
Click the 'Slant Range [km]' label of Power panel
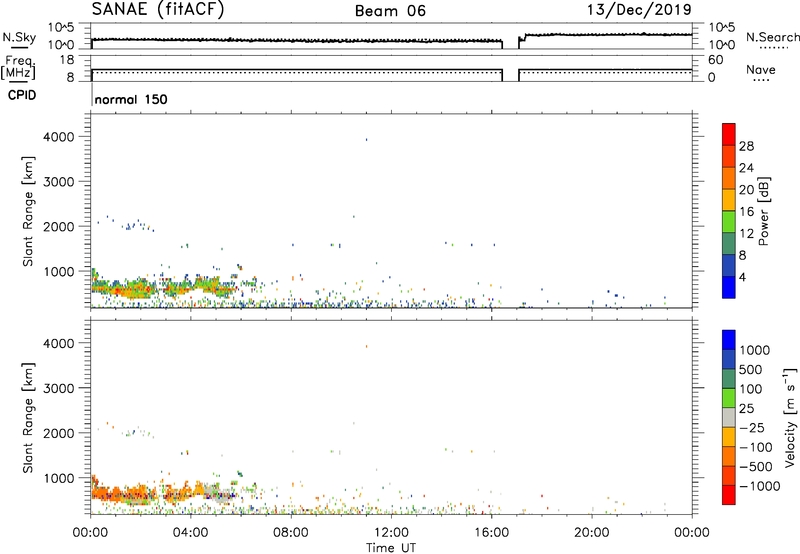click(x=28, y=211)
